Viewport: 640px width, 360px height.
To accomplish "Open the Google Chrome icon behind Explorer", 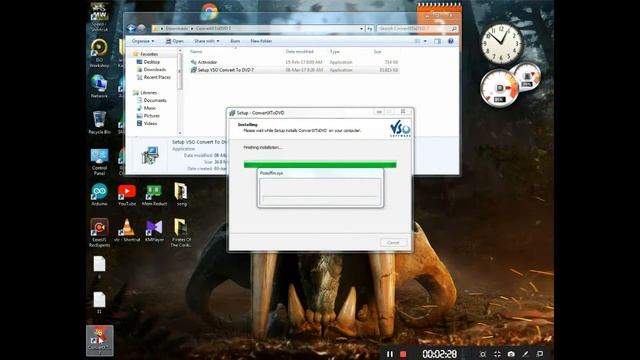I will 209,11.
